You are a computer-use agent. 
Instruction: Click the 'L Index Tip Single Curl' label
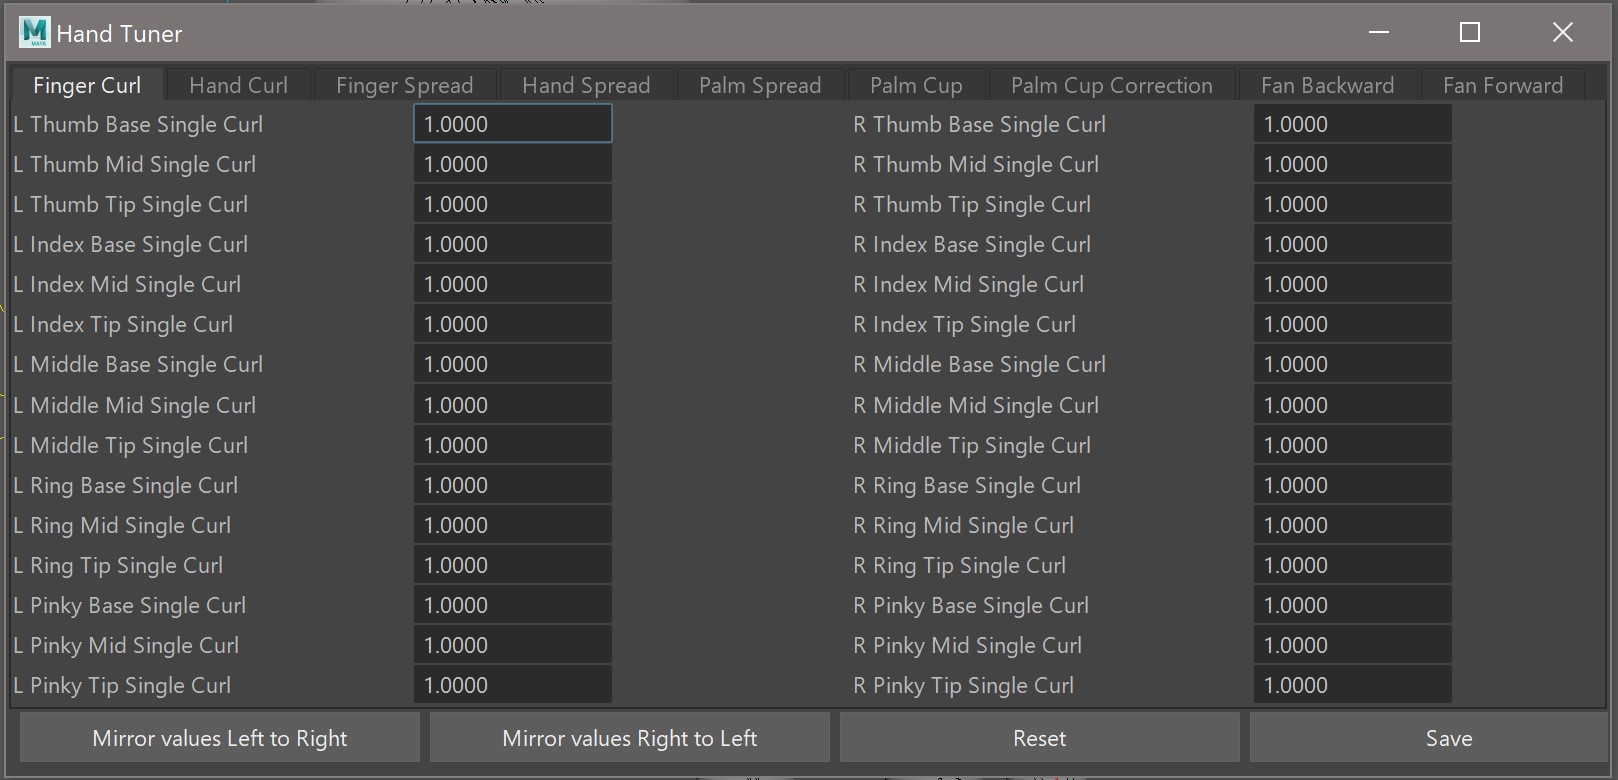tap(123, 325)
